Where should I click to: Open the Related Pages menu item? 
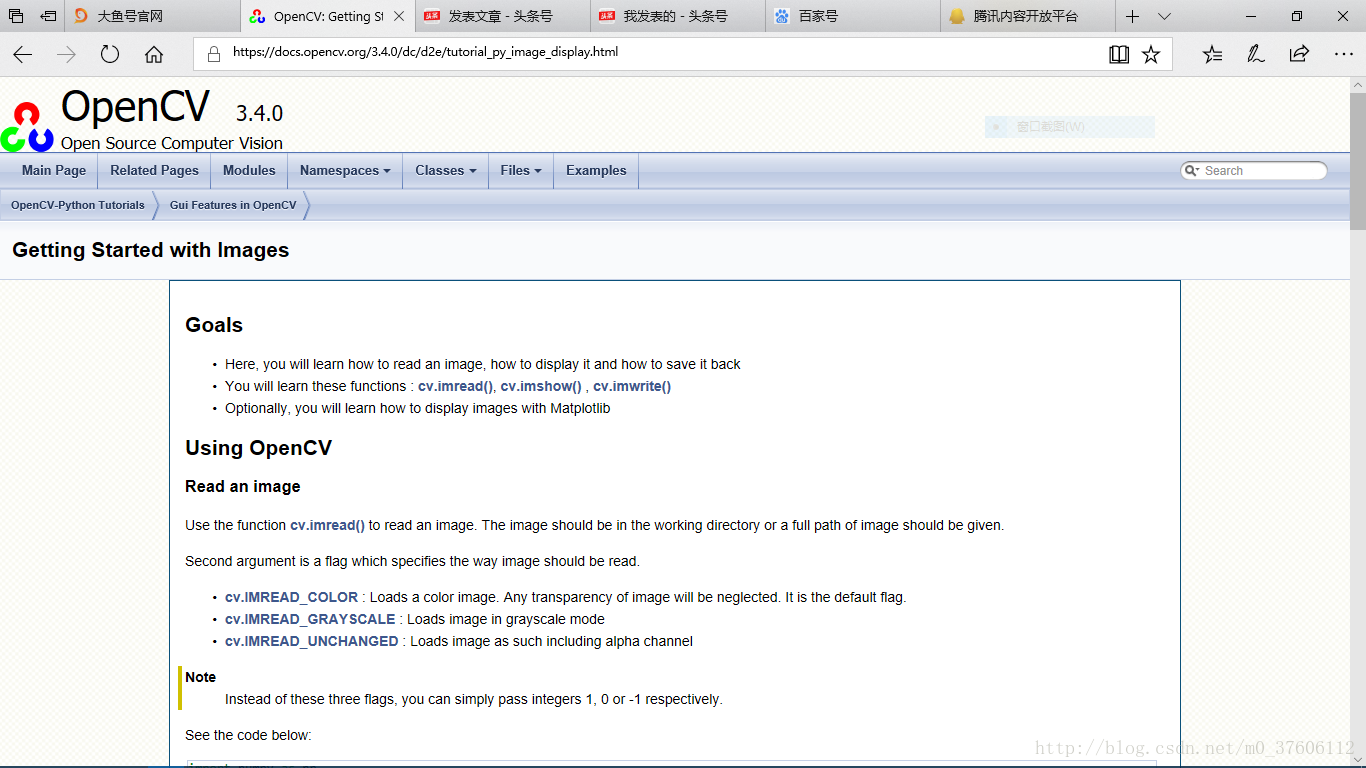(154, 170)
